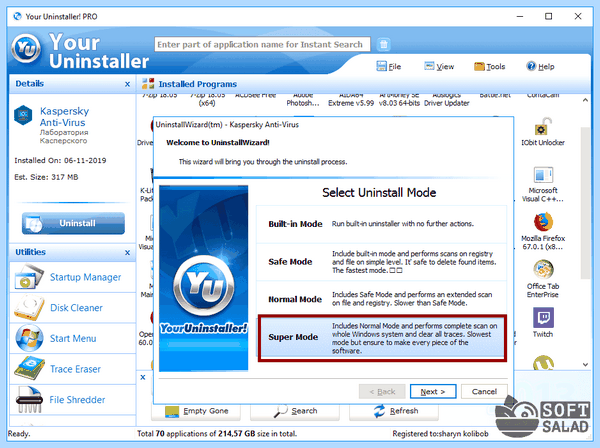600x448 pixels.
Task: Choose Safe Mode uninstall option
Action: coord(381,262)
